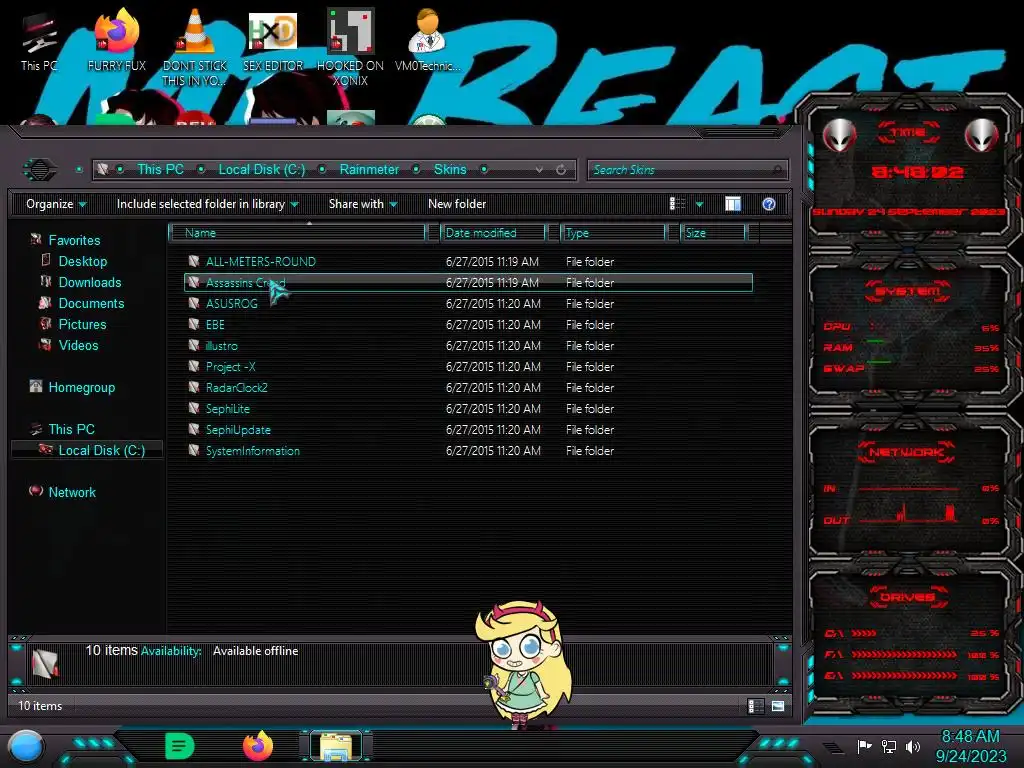
Task: Click the RadarClock2 folder icon
Action: (x=193, y=387)
